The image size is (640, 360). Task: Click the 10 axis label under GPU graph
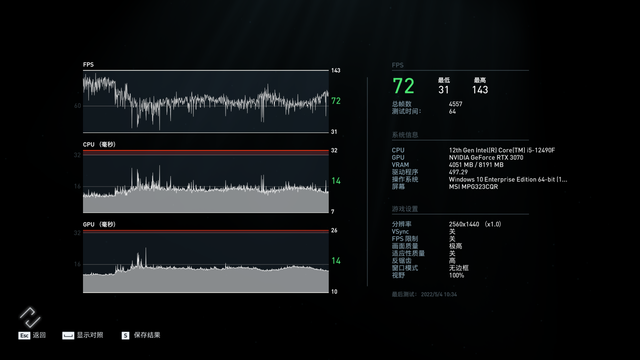coord(334,292)
